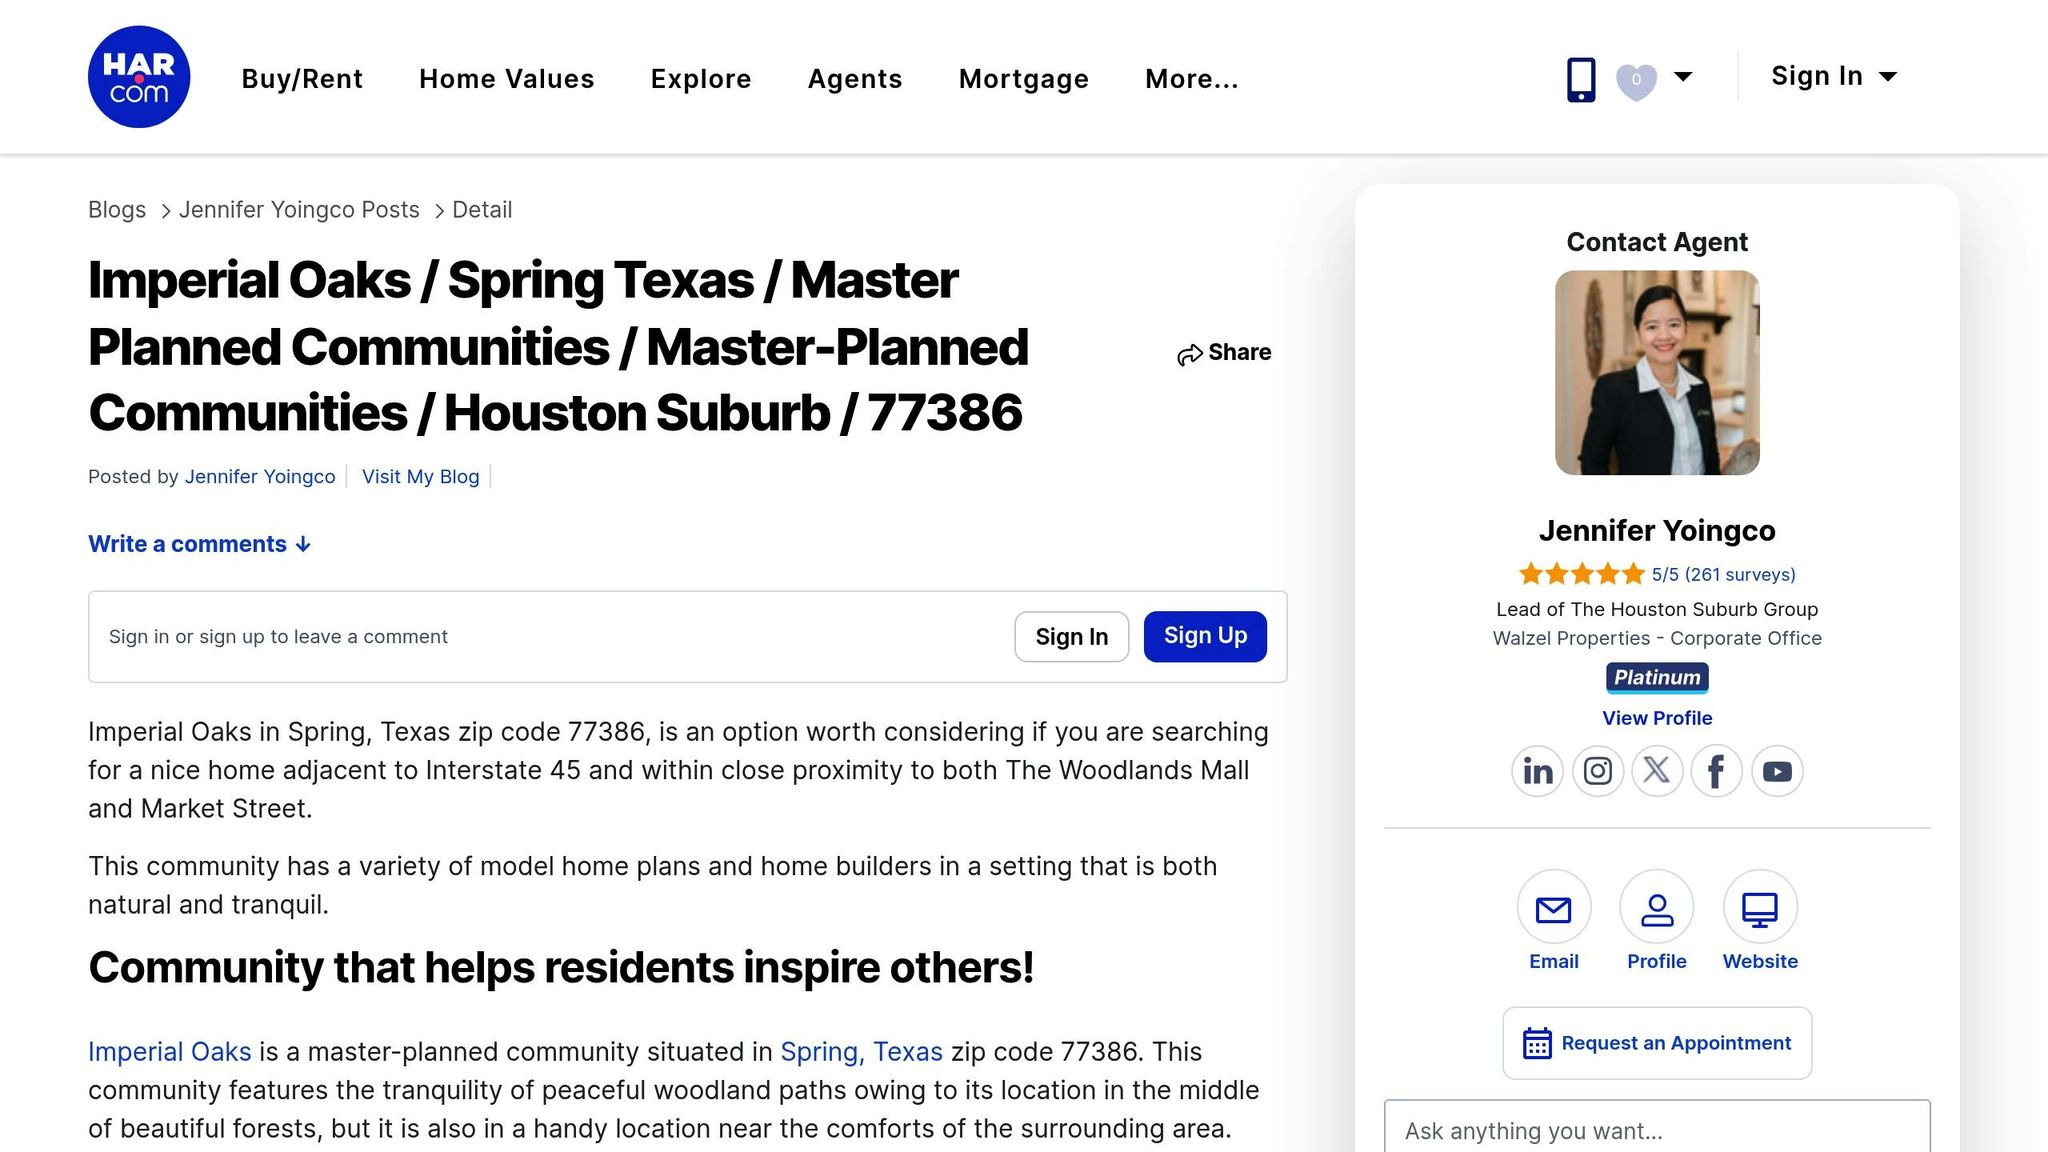This screenshot has height=1152, width=2048.
Task: Focus the Ask anything you want field
Action: click(x=1656, y=1131)
